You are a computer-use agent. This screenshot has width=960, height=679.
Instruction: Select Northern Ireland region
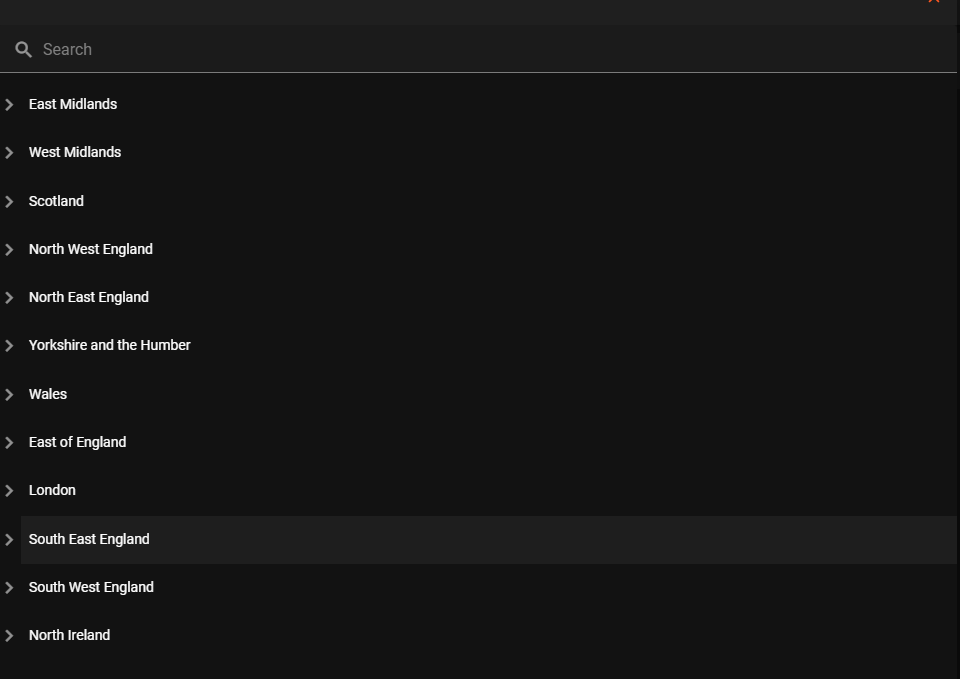pyautogui.click(x=69, y=635)
